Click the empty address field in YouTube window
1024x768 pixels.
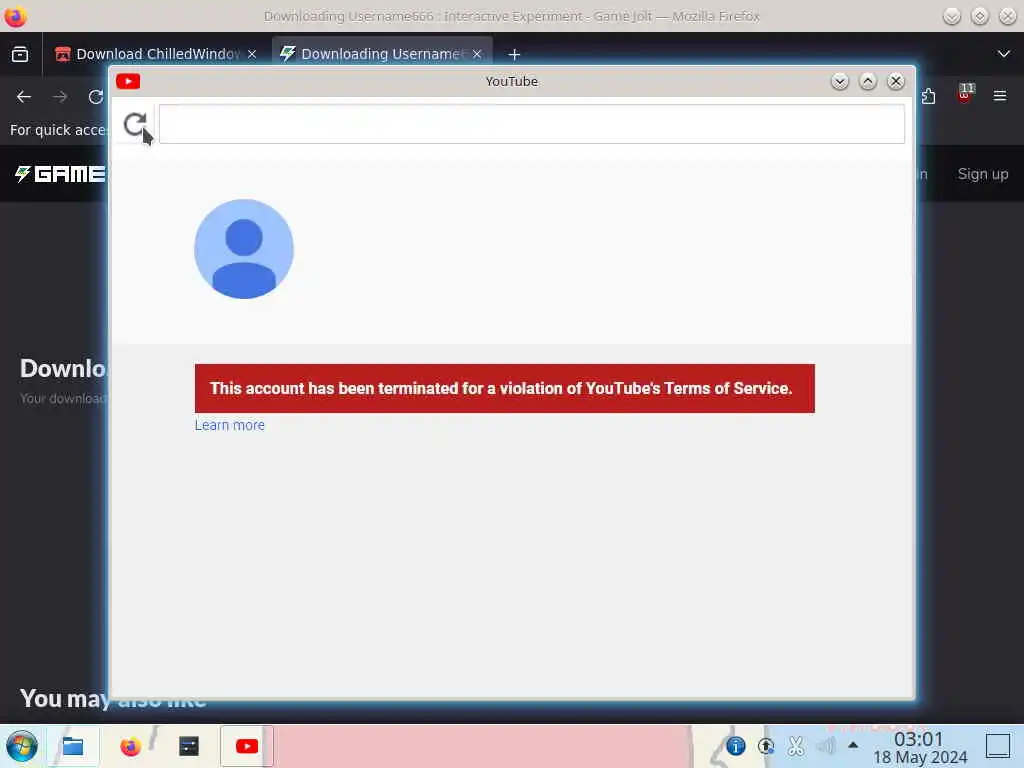[x=532, y=124]
